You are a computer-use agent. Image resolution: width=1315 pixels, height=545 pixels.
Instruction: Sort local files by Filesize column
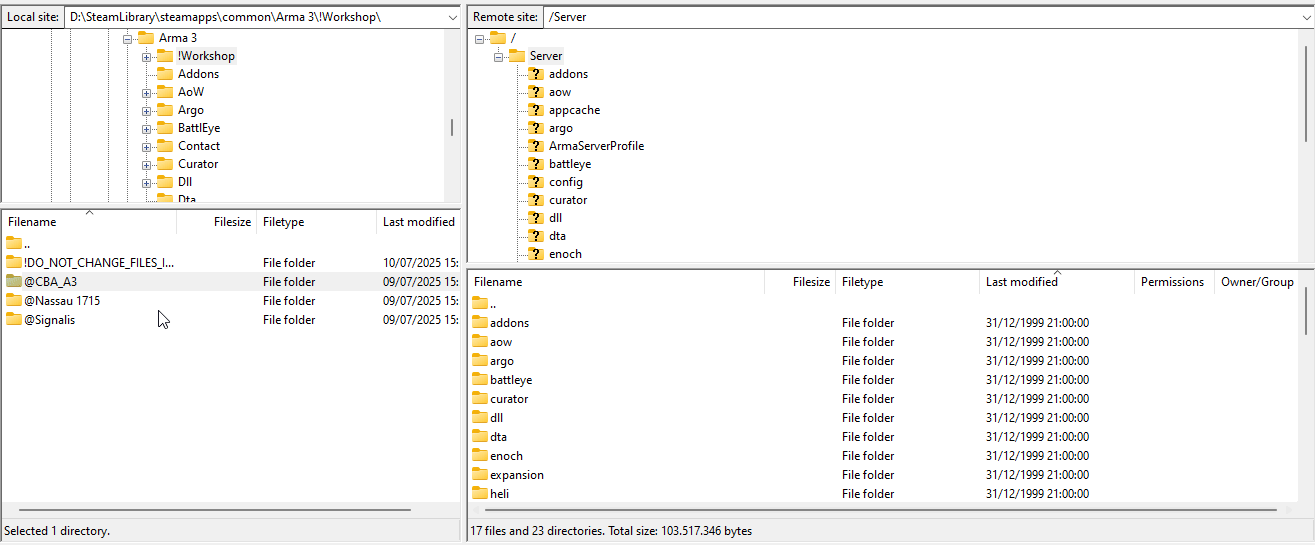tap(216, 222)
